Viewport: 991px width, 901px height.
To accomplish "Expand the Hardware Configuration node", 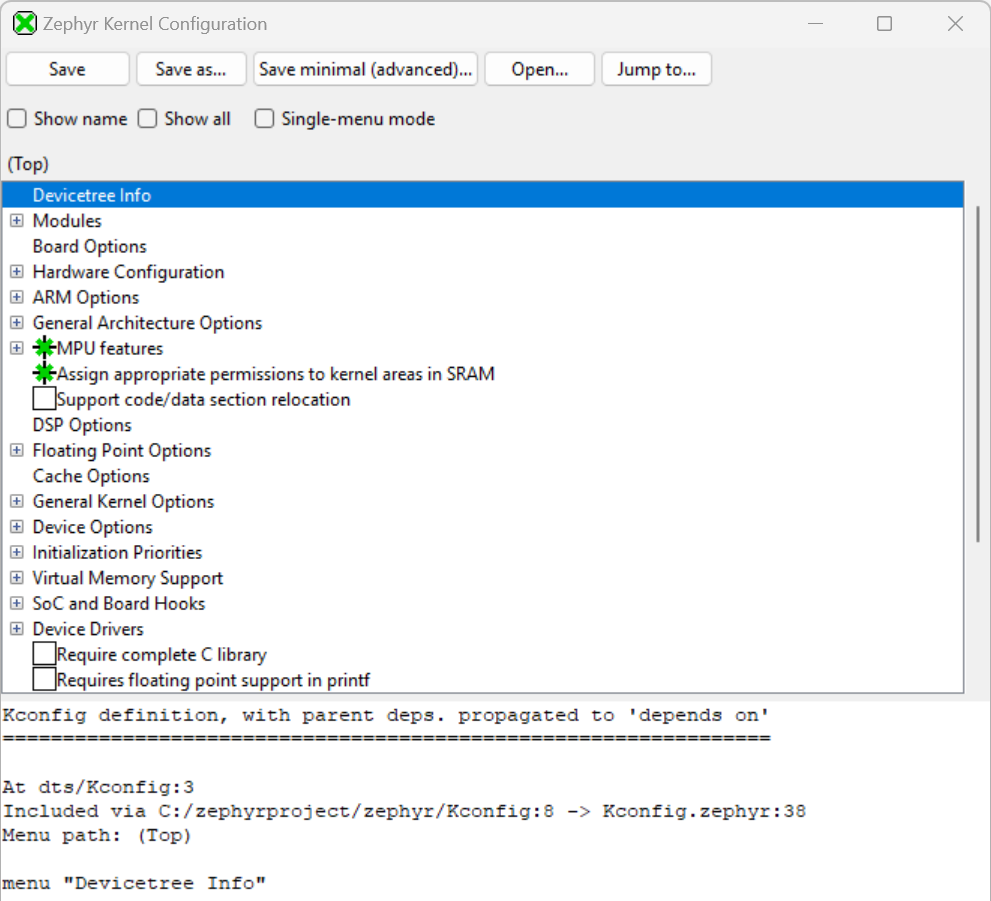I will [x=17, y=272].
